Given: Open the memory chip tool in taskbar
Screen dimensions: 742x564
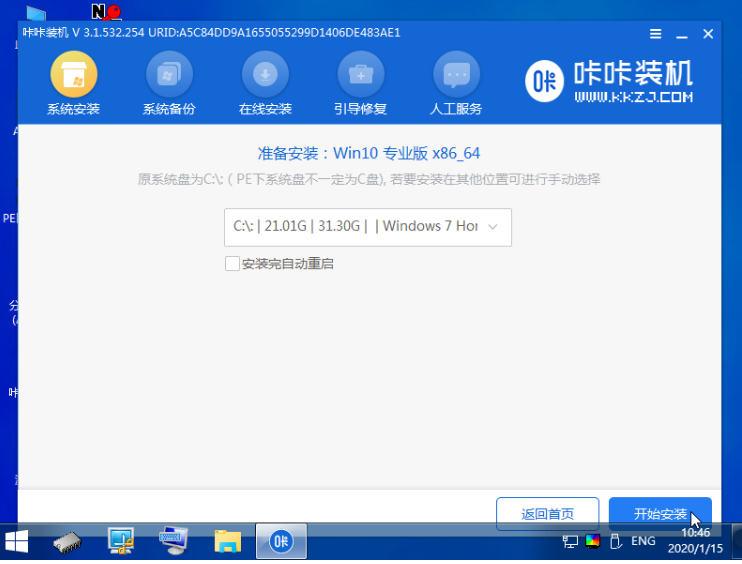Looking at the screenshot, I should tap(68, 542).
